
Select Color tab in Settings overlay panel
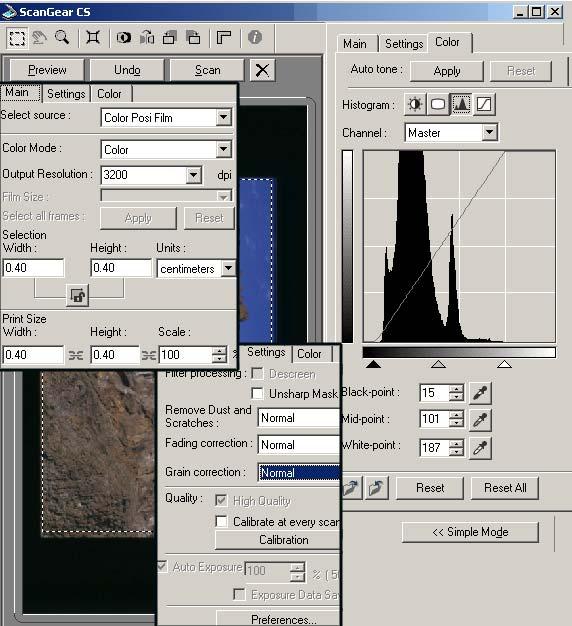pyautogui.click(x=309, y=354)
